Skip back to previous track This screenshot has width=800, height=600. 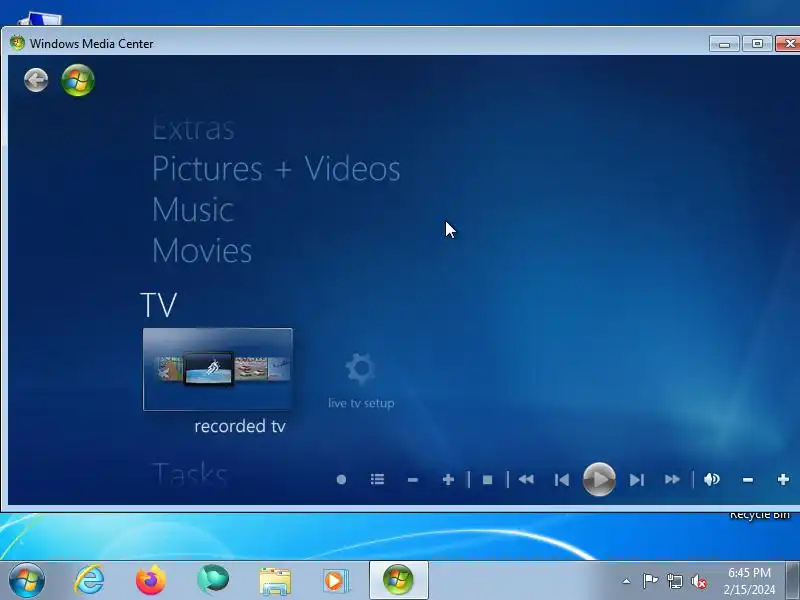(562, 480)
